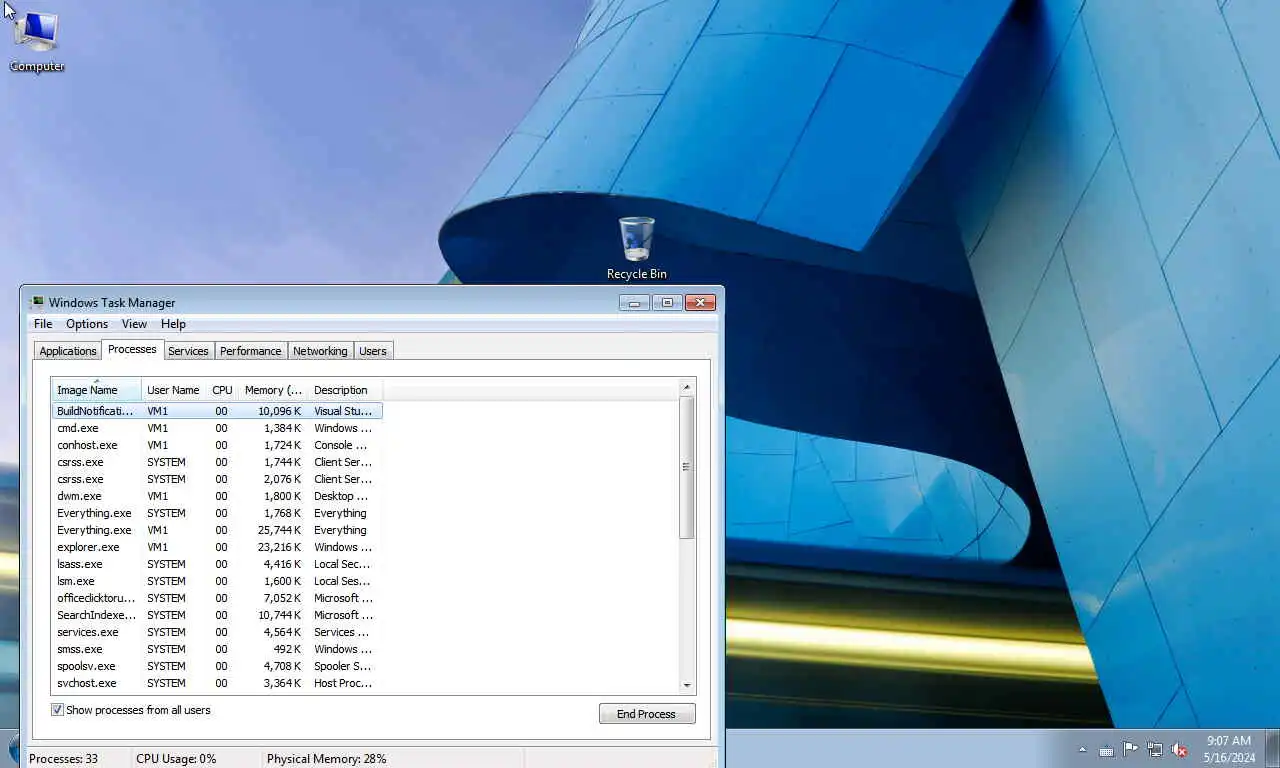
Task: Sort by Description column header
Action: point(345,390)
